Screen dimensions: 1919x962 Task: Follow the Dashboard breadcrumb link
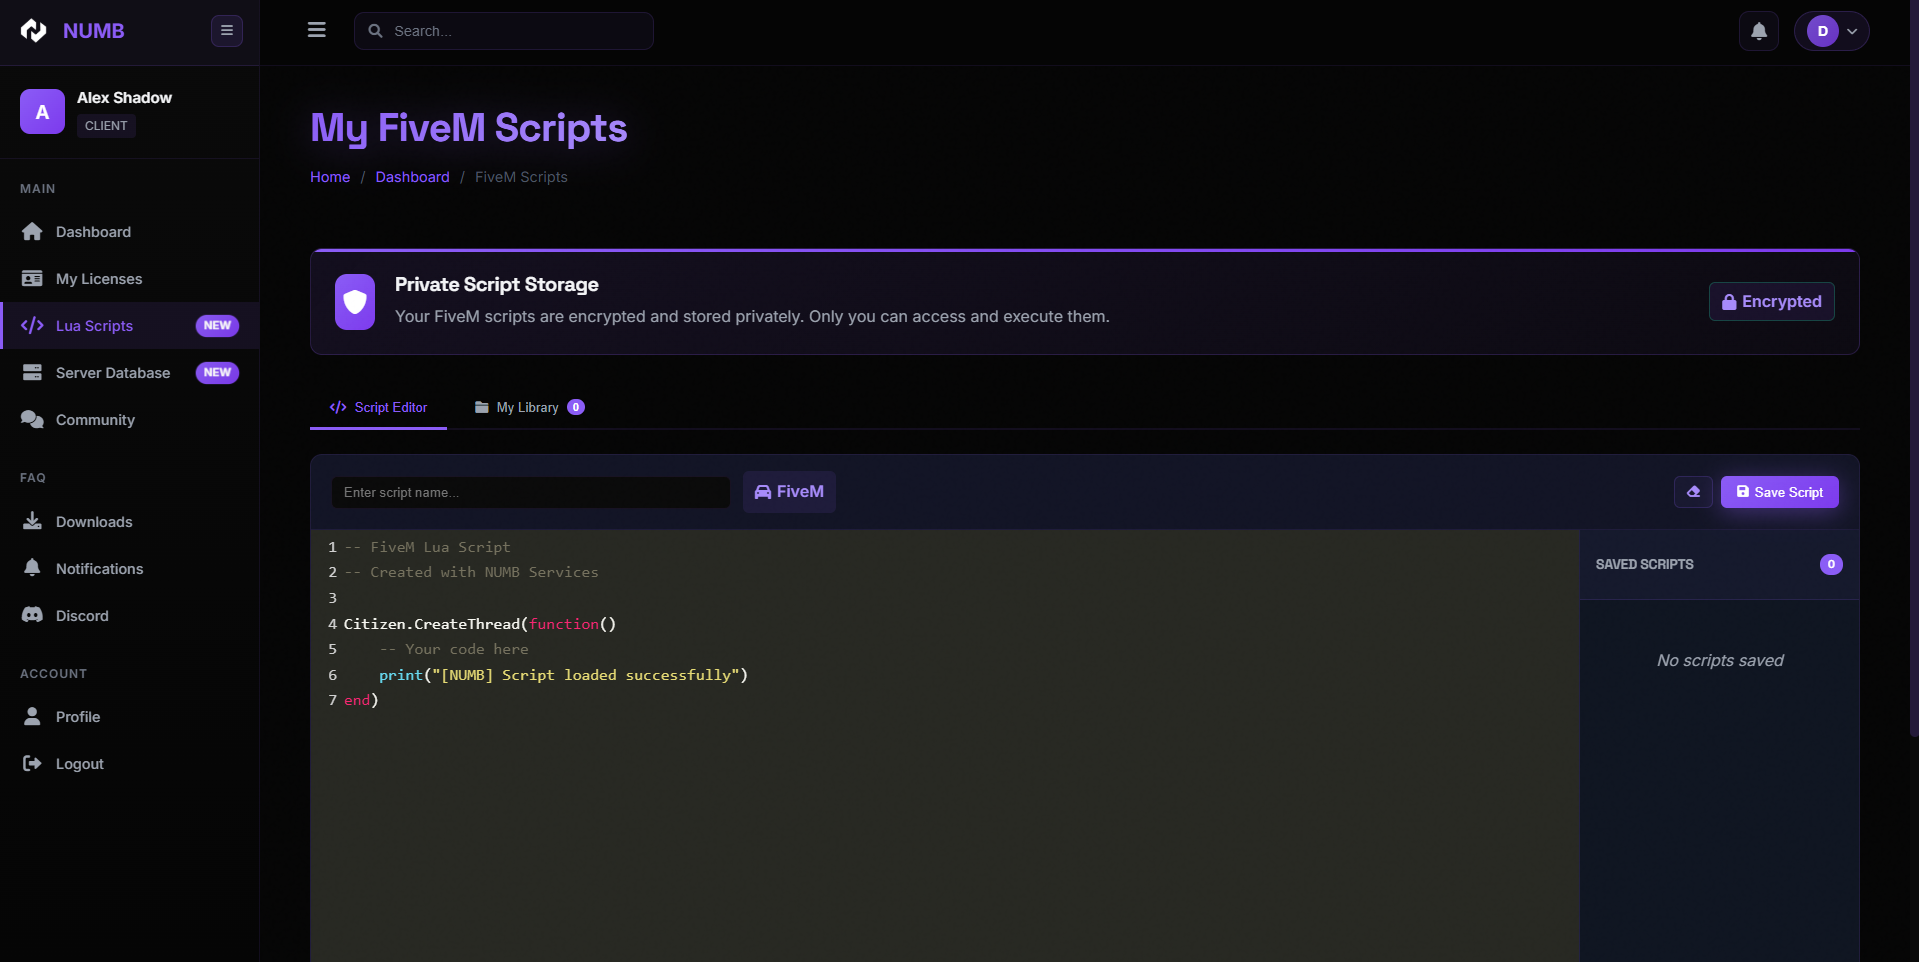tap(412, 177)
